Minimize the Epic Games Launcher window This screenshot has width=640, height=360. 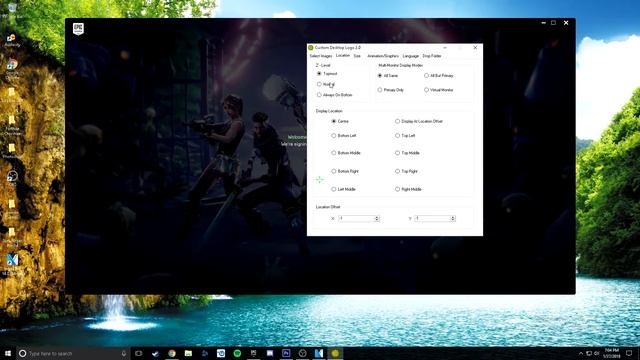543,23
